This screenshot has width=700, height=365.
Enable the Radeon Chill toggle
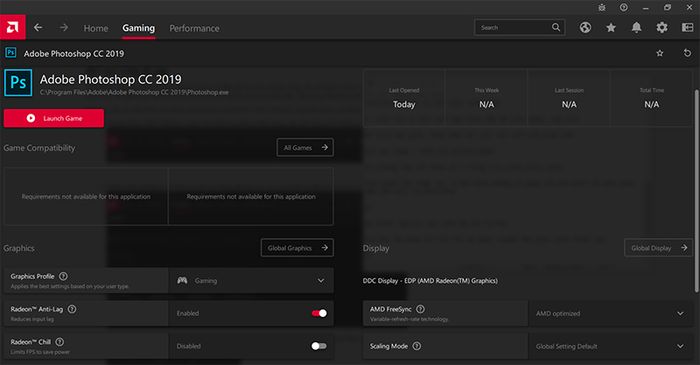pyautogui.click(x=319, y=346)
